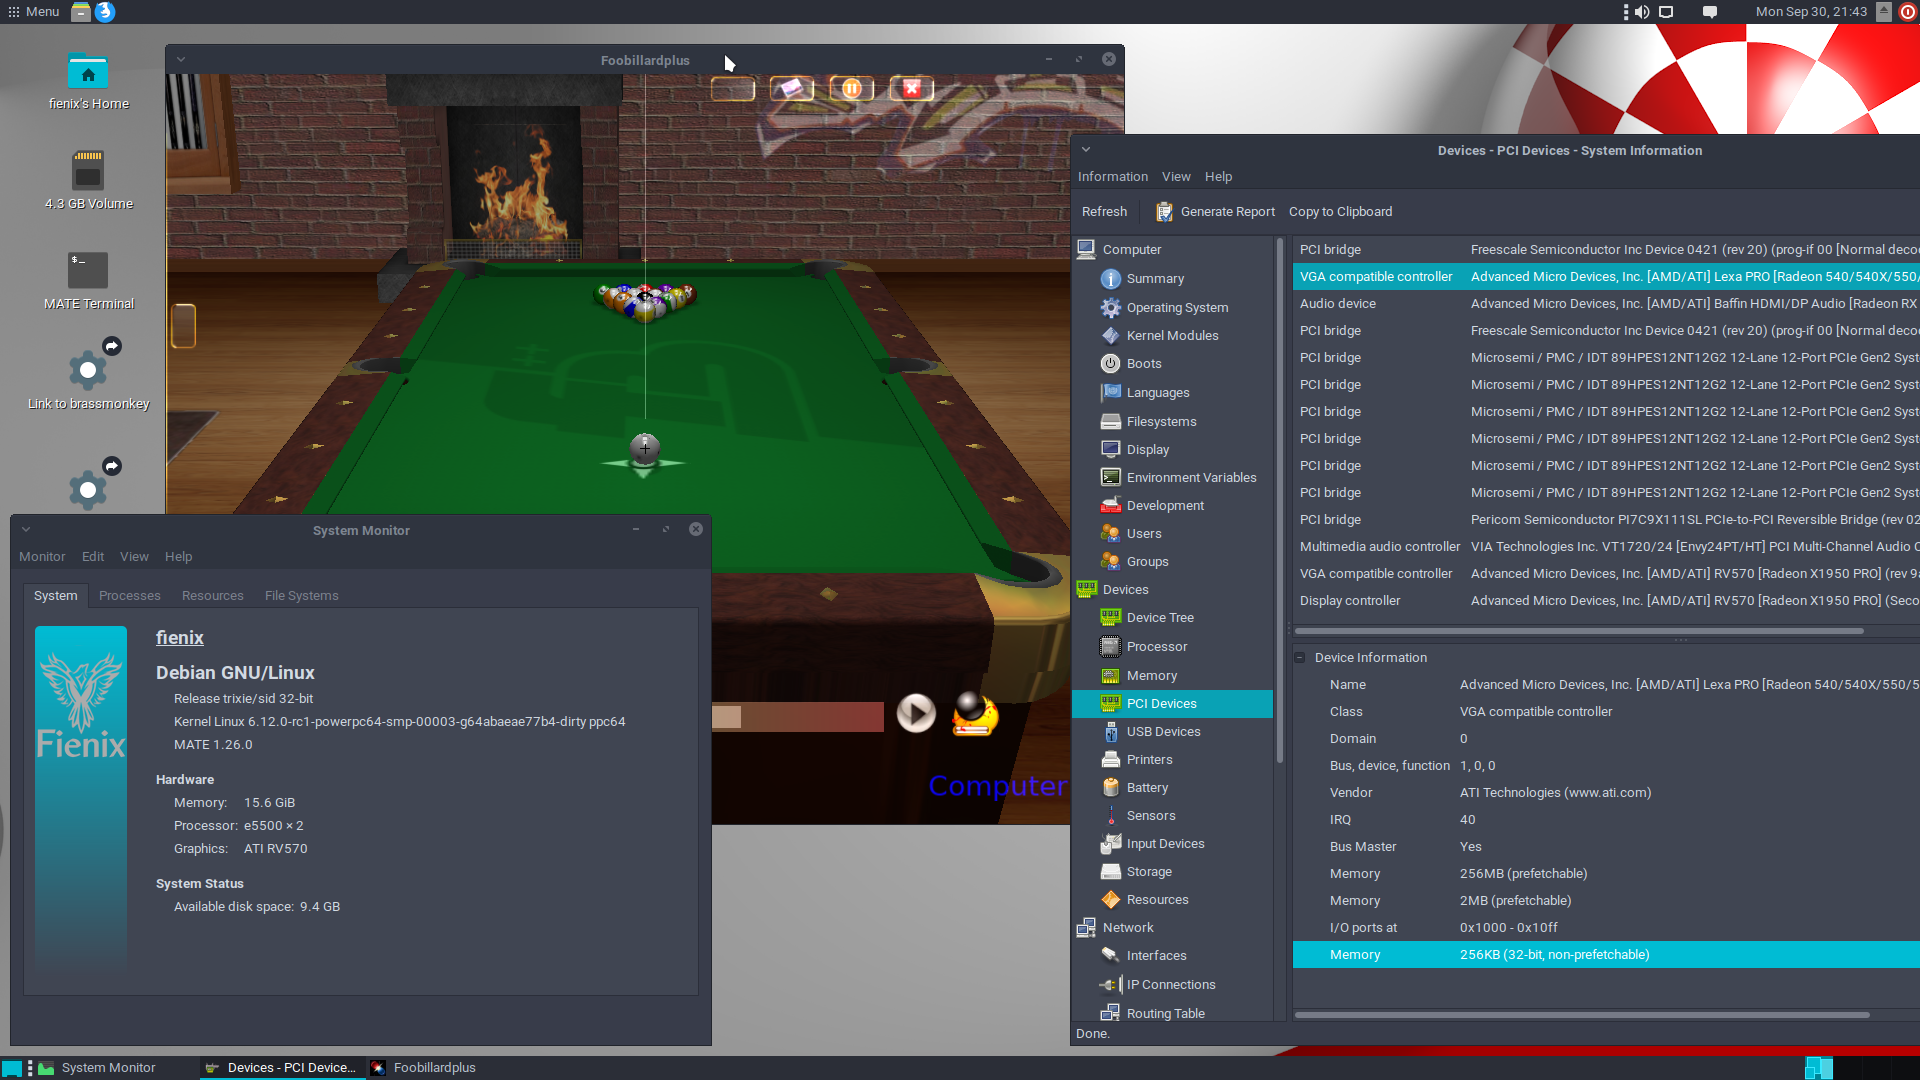Open Interfaces under Network

1156,956
